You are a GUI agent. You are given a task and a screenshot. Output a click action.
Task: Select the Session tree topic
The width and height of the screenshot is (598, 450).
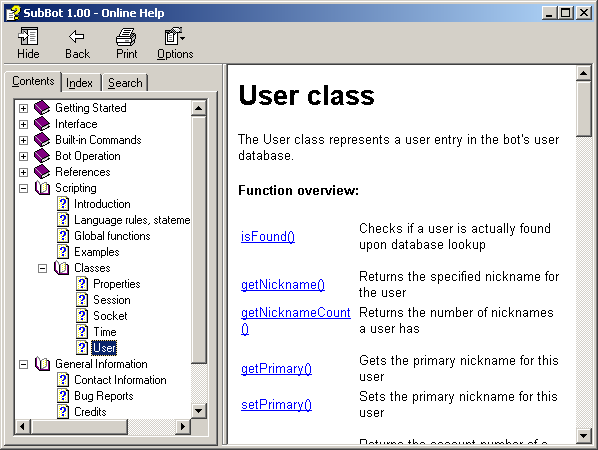click(112, 300)
